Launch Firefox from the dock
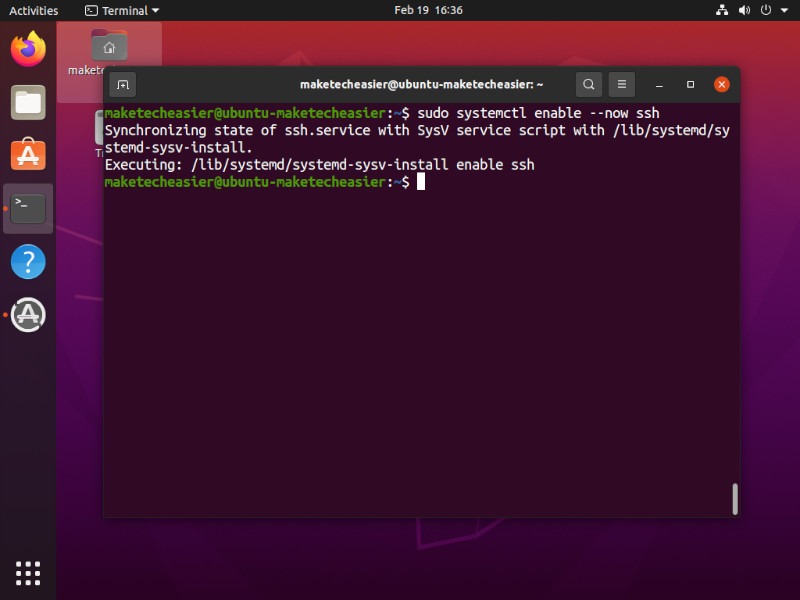Screen dimensions: 800x600 tap(27, 47)
